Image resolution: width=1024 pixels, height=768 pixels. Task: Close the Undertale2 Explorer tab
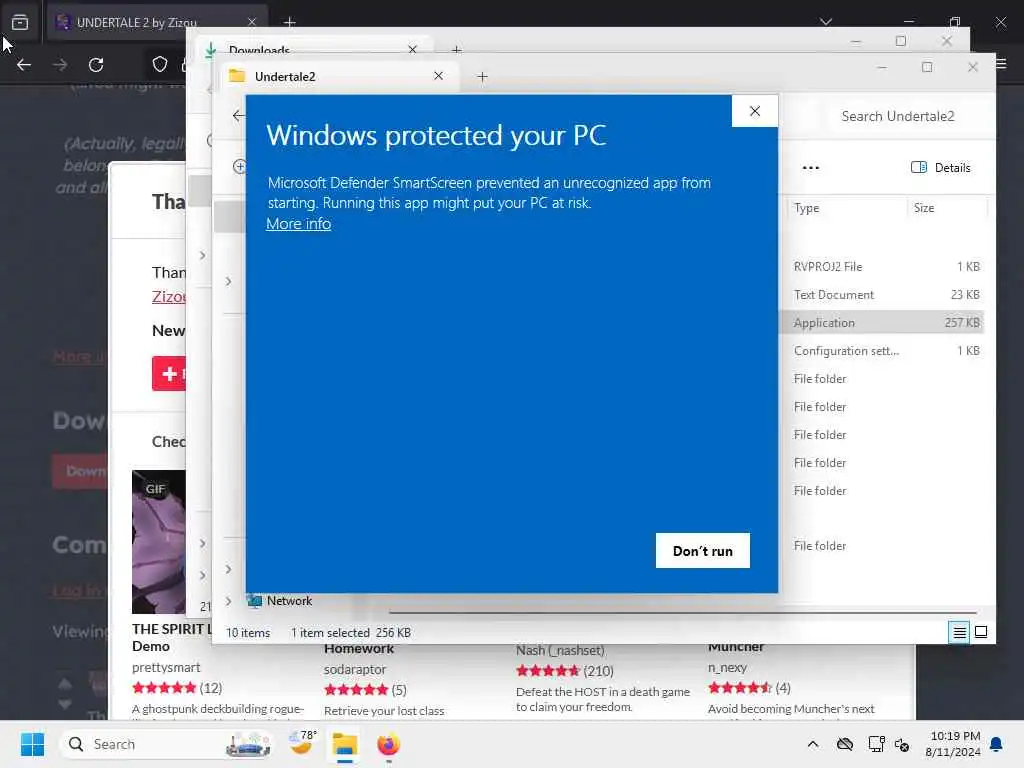pyautogui.click(x=438, y=76)
